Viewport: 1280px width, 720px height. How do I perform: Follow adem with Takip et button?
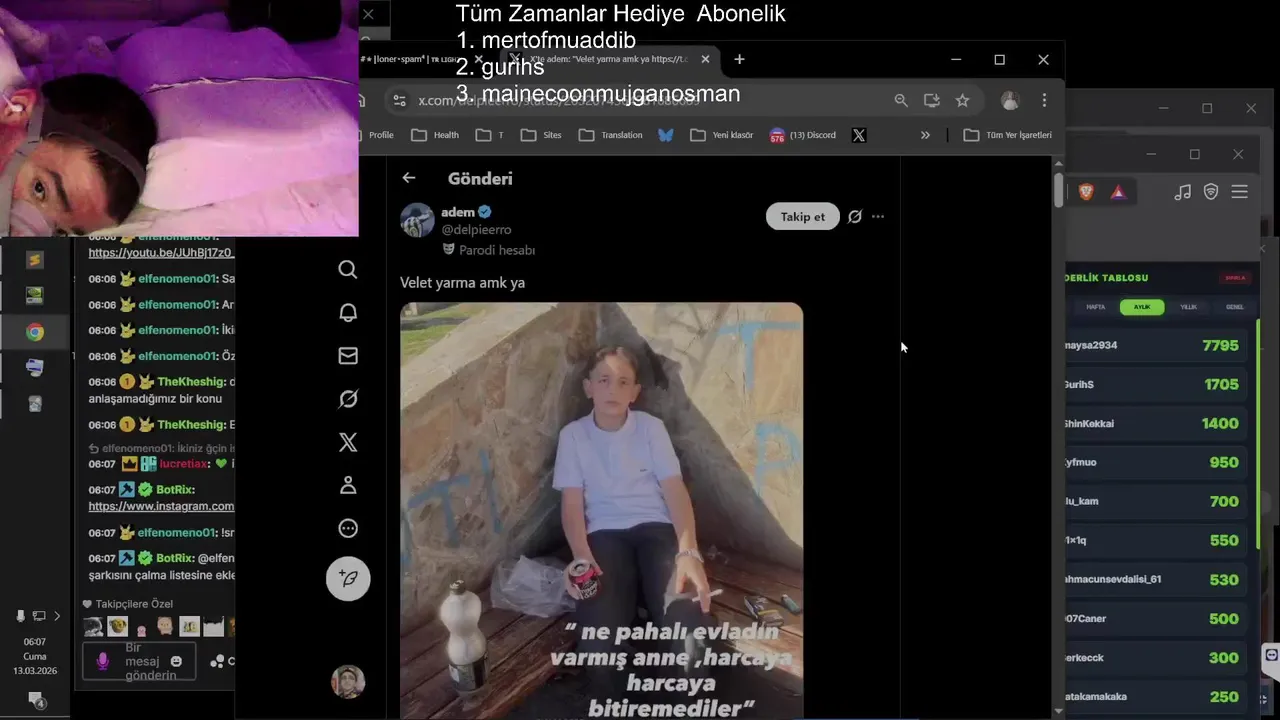point(803,216)
